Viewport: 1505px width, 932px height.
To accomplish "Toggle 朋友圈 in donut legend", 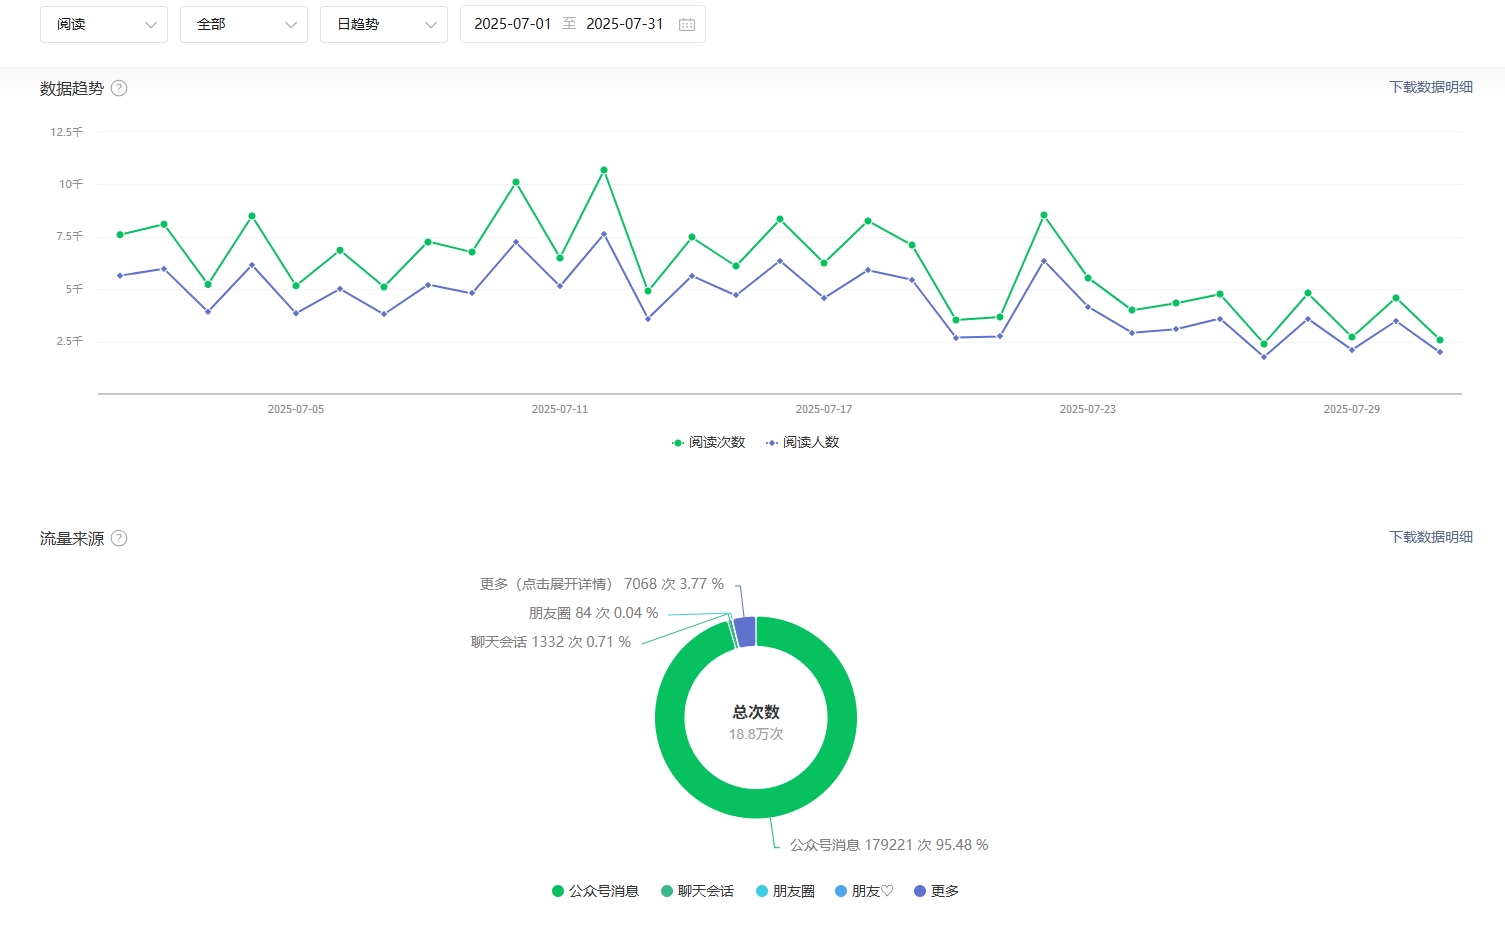I will point(785,891).
